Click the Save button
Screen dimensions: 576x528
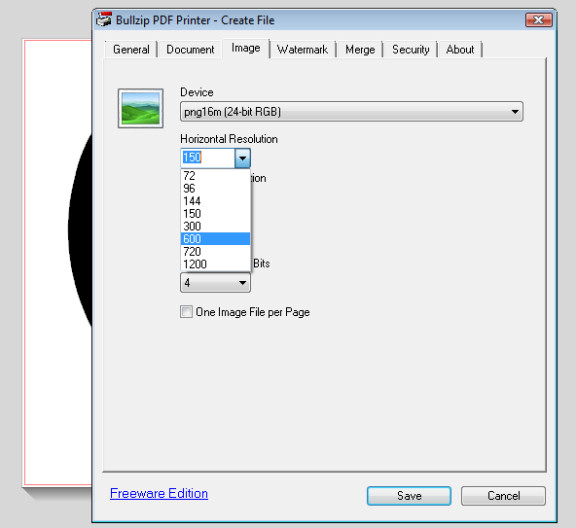(x=409, y=496)
